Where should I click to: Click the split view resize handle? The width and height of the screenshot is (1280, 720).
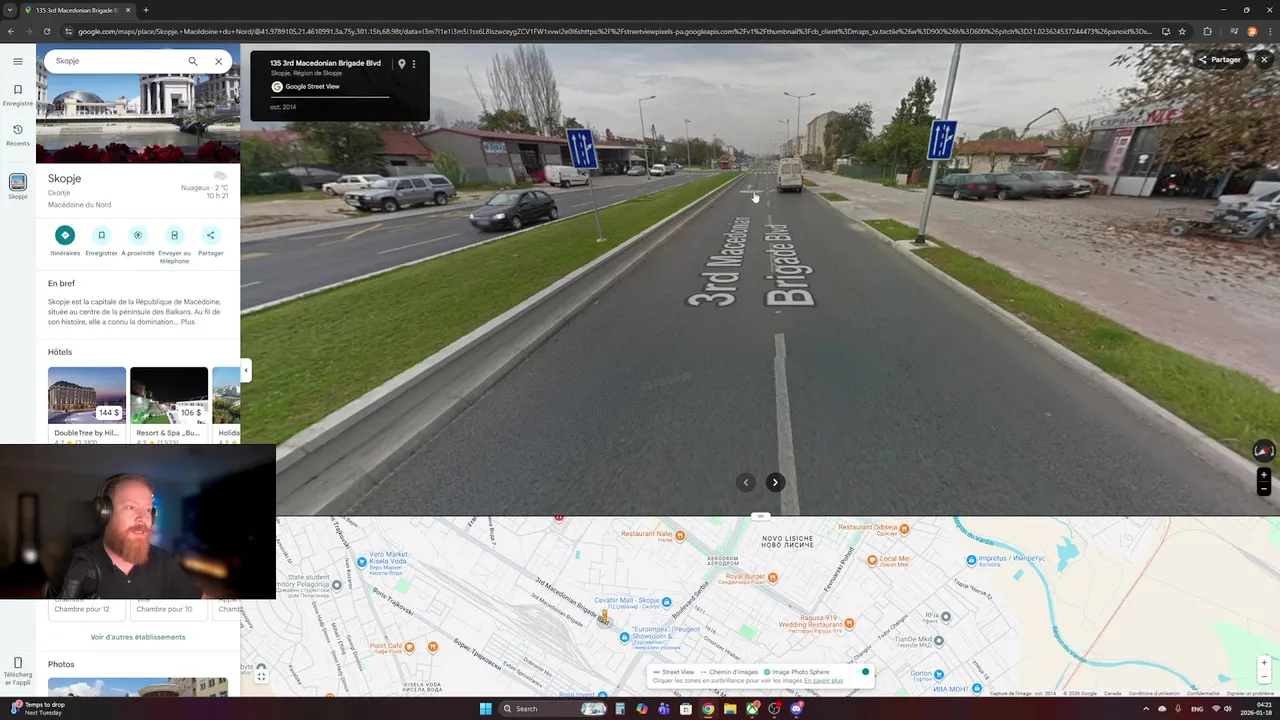coord(760,516)
